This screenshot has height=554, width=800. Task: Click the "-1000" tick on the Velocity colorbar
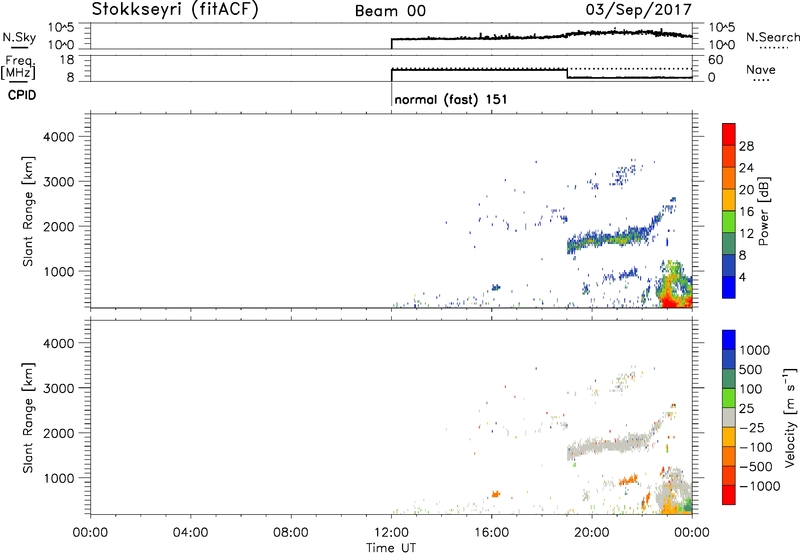click(x=759, y=486)
